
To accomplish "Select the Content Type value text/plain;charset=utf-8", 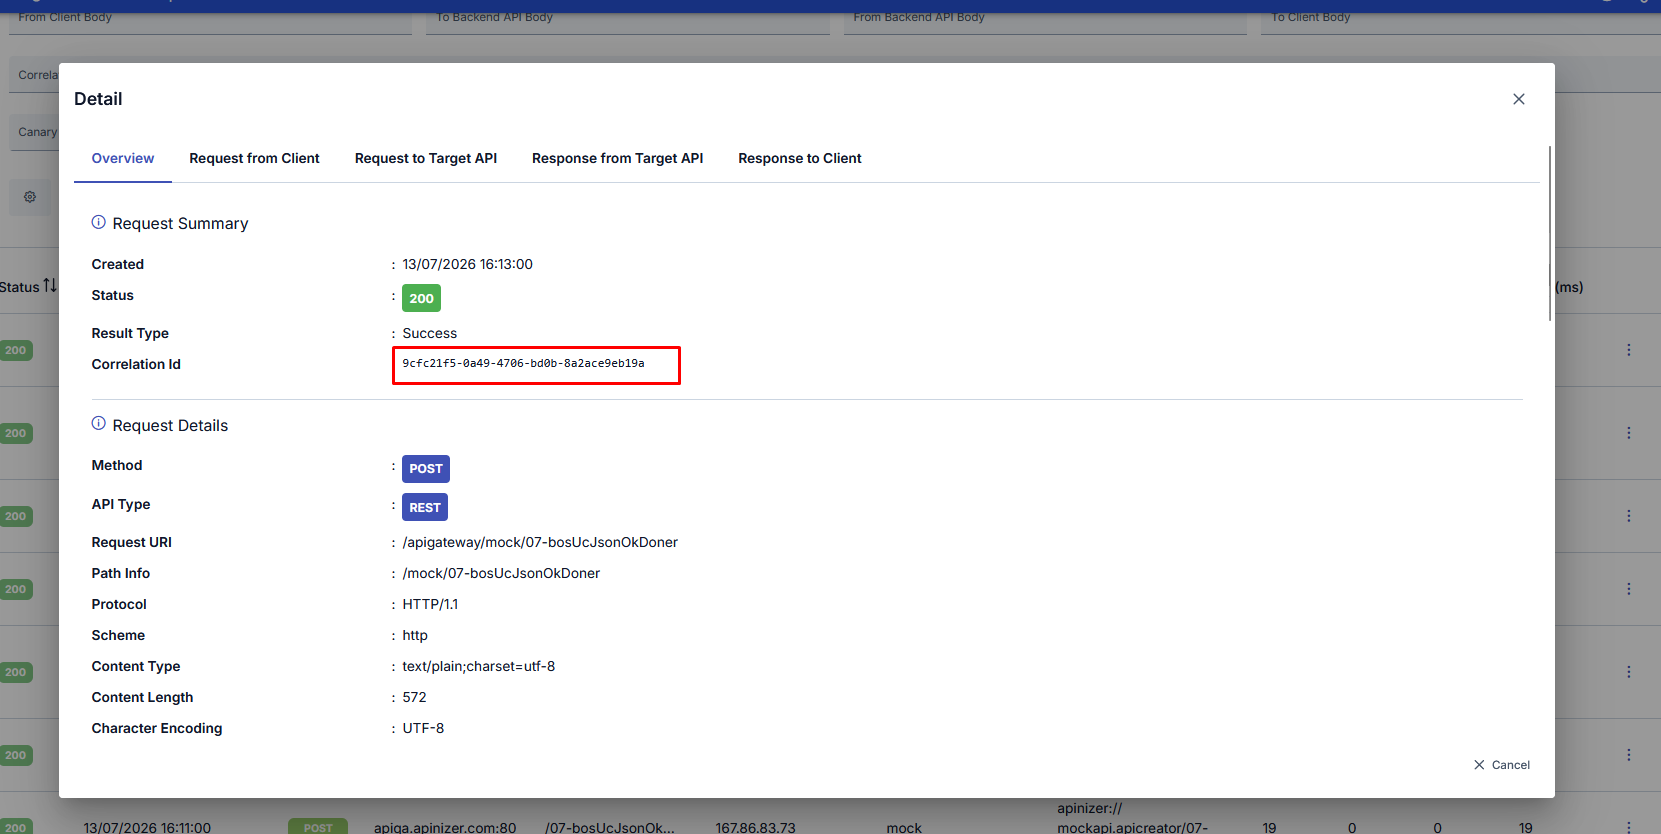I will pyautogui.click(x=478, y=666).
